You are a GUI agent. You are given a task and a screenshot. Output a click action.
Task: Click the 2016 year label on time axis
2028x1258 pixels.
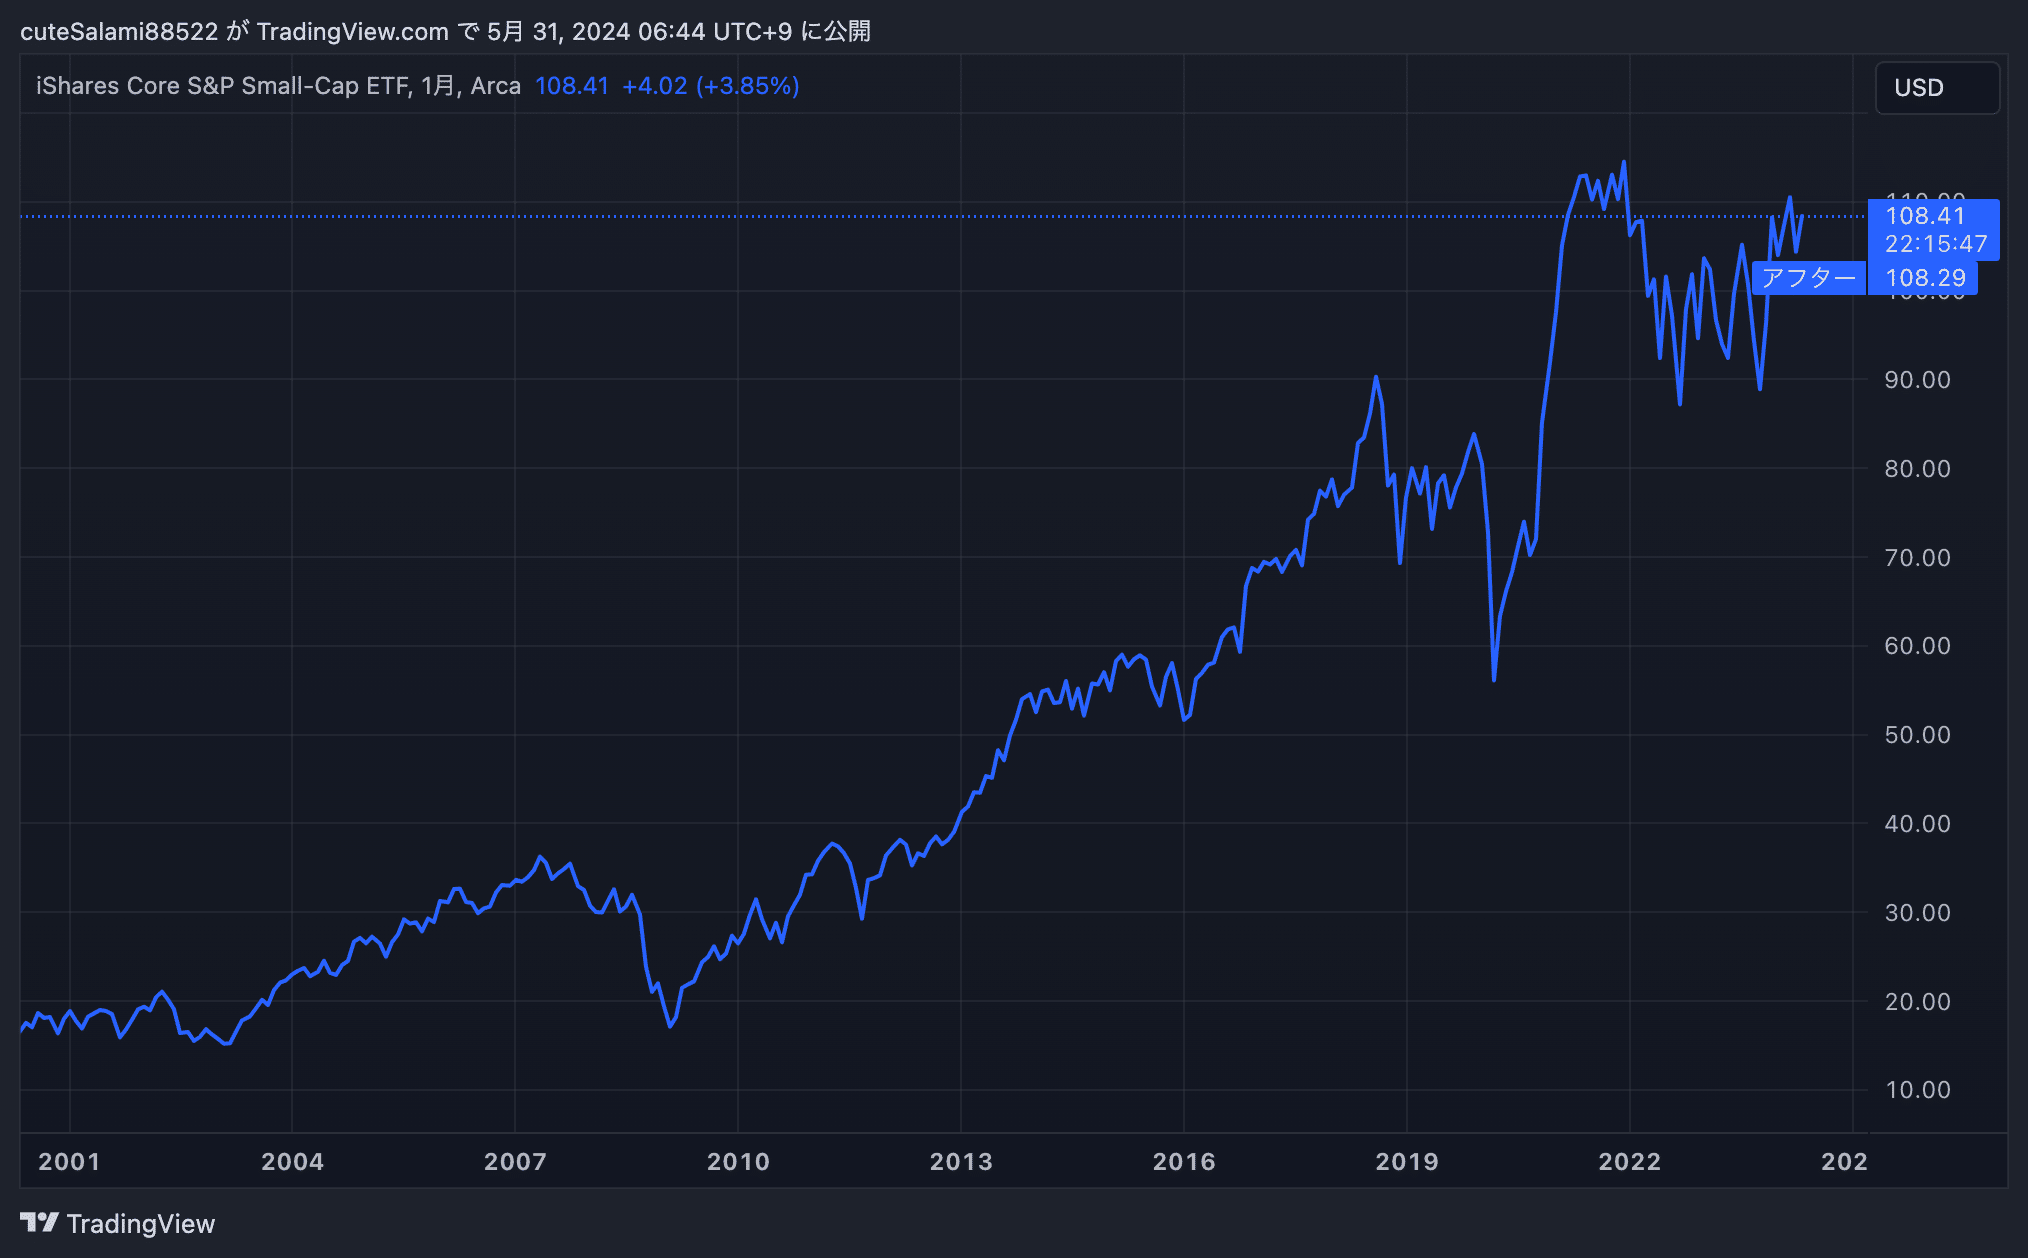coord(1184,1162)
